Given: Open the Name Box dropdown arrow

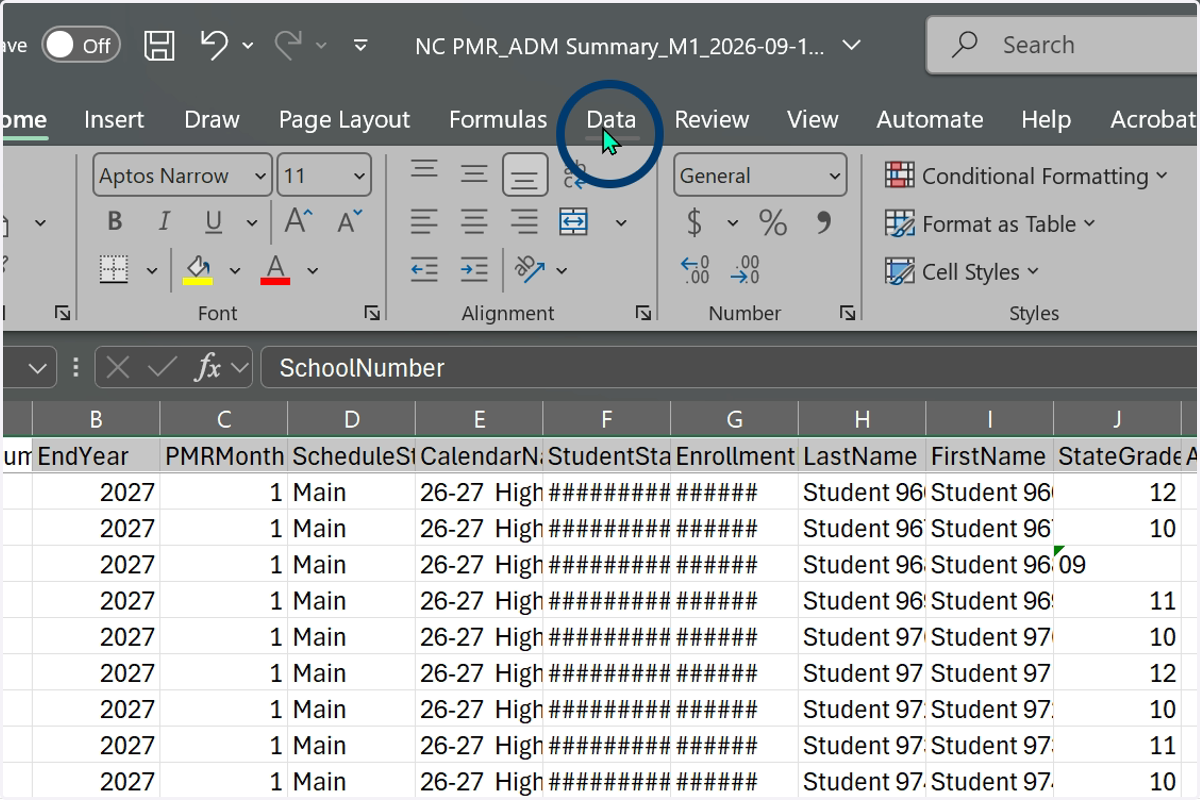Looking at the screenshot, I should pos(38,368).
